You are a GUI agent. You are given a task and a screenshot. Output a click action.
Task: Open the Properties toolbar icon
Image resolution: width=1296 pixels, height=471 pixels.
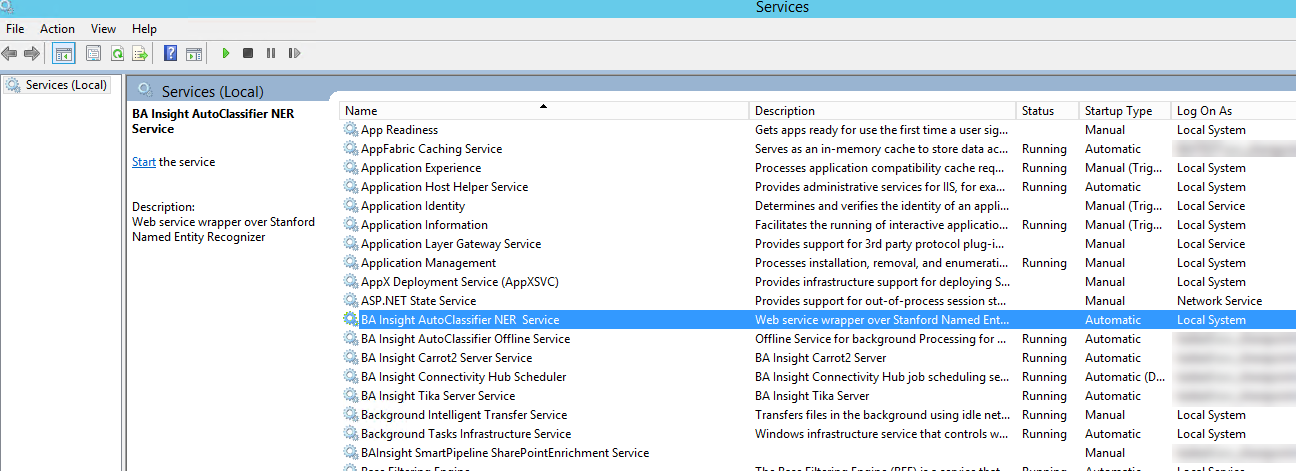[94, 53]
